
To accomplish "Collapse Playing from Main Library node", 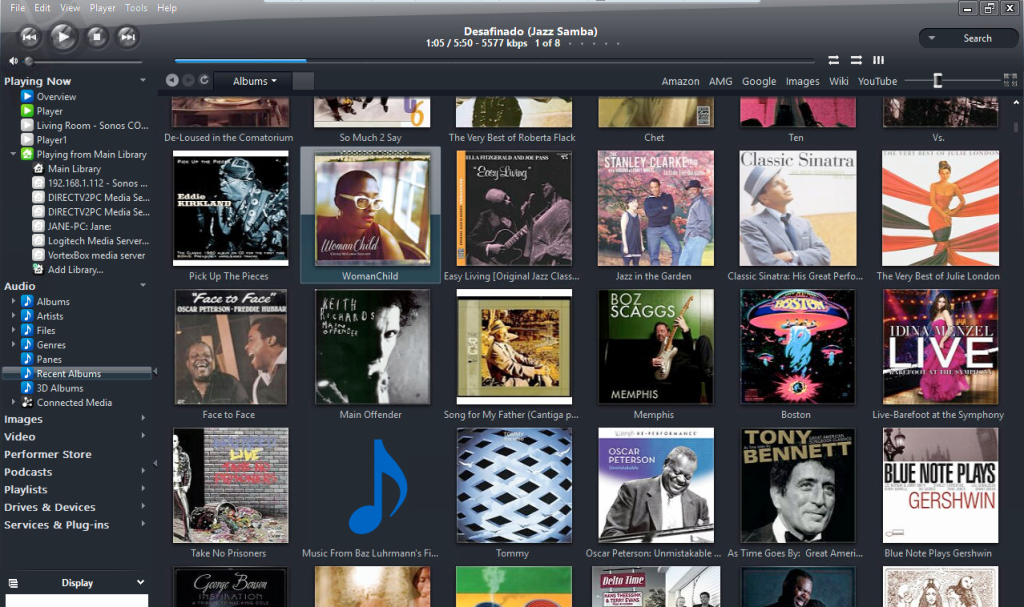I will 13,154.
